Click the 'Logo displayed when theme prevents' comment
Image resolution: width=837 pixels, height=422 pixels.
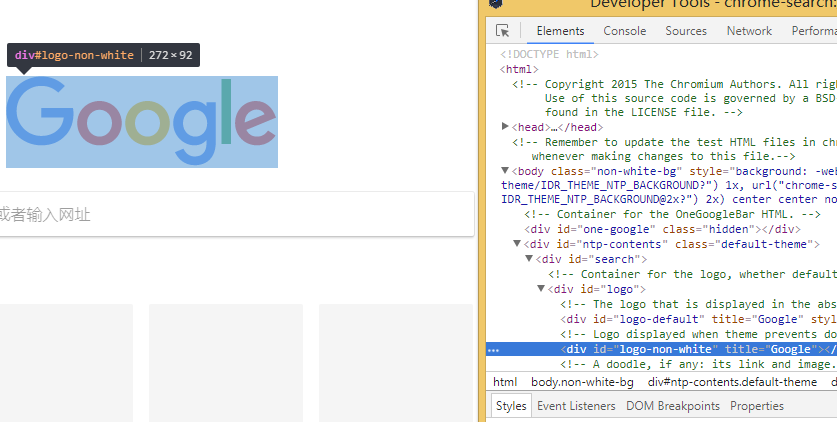pos(698,335)
